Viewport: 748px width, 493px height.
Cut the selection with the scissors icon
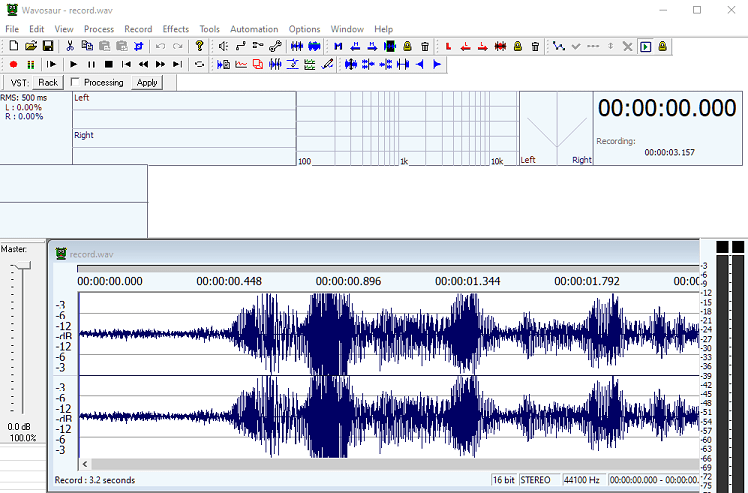70,46
